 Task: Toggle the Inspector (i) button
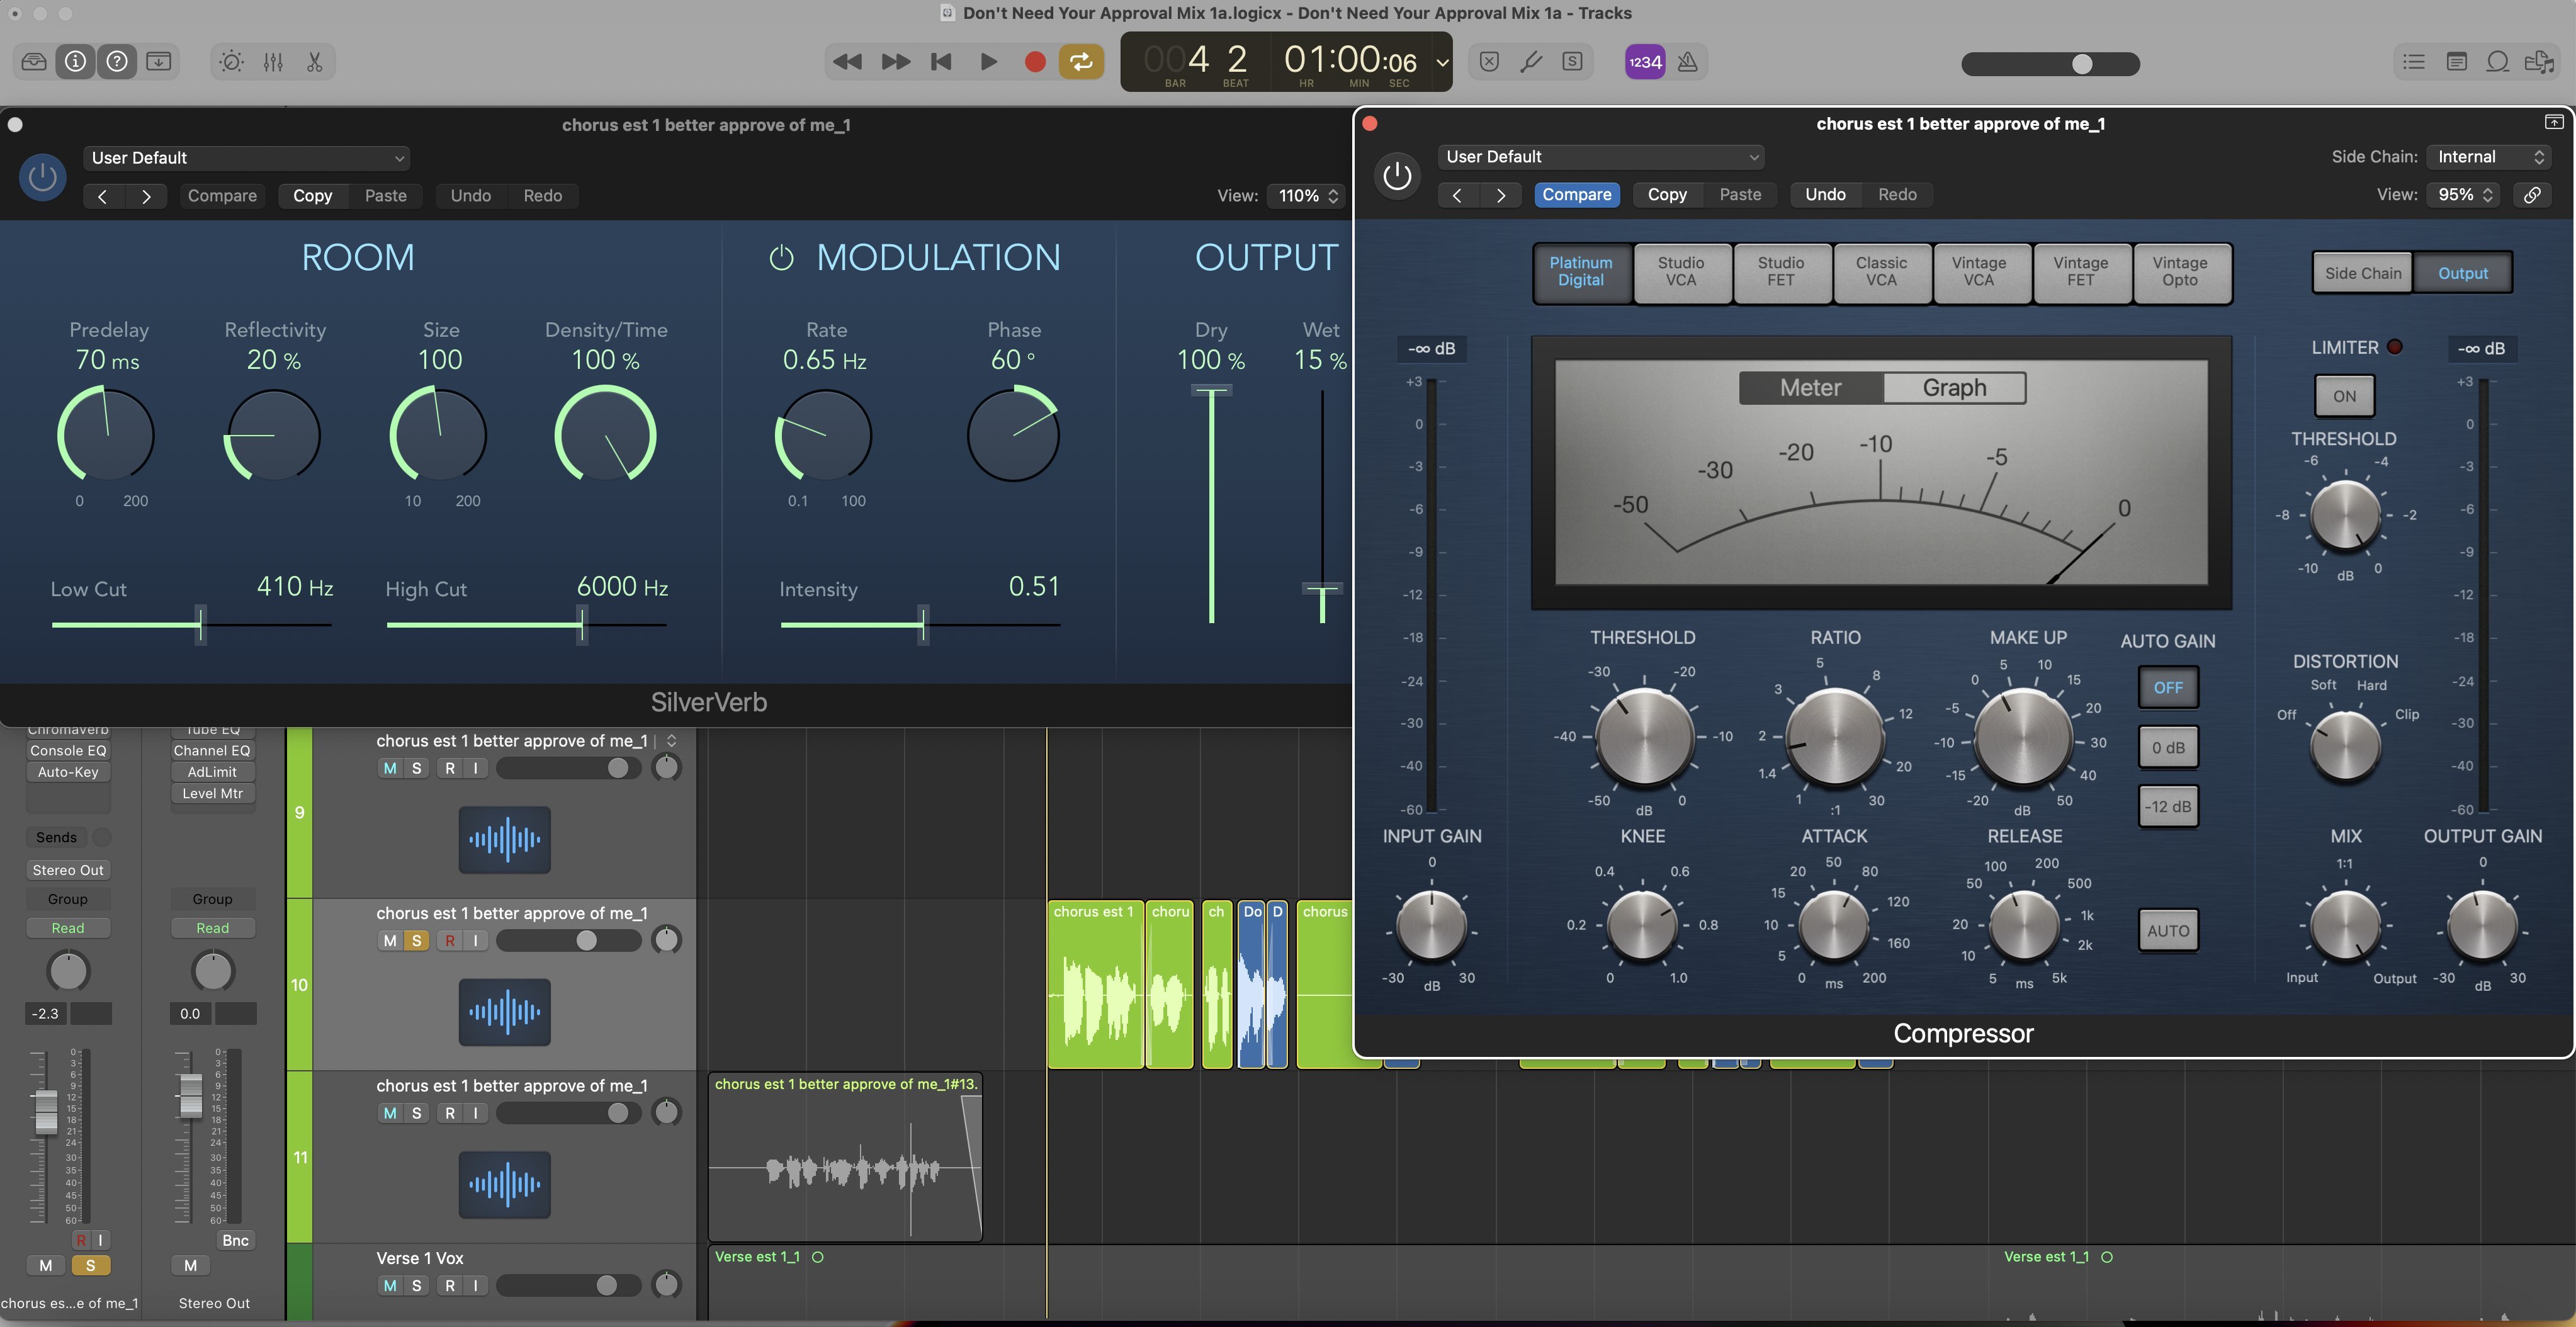76,62
